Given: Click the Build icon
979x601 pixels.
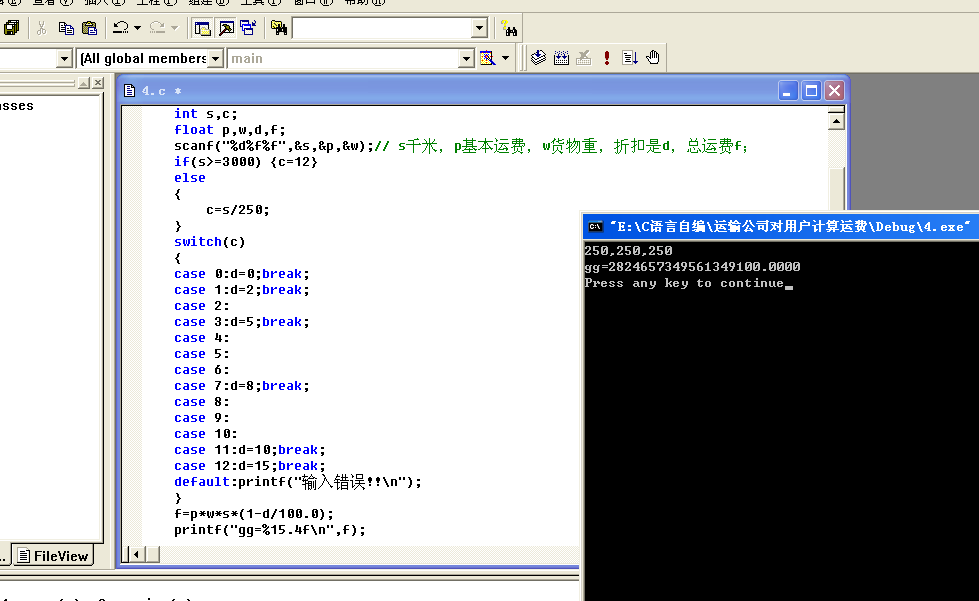Looking at the screenshot, I should 561,58.
